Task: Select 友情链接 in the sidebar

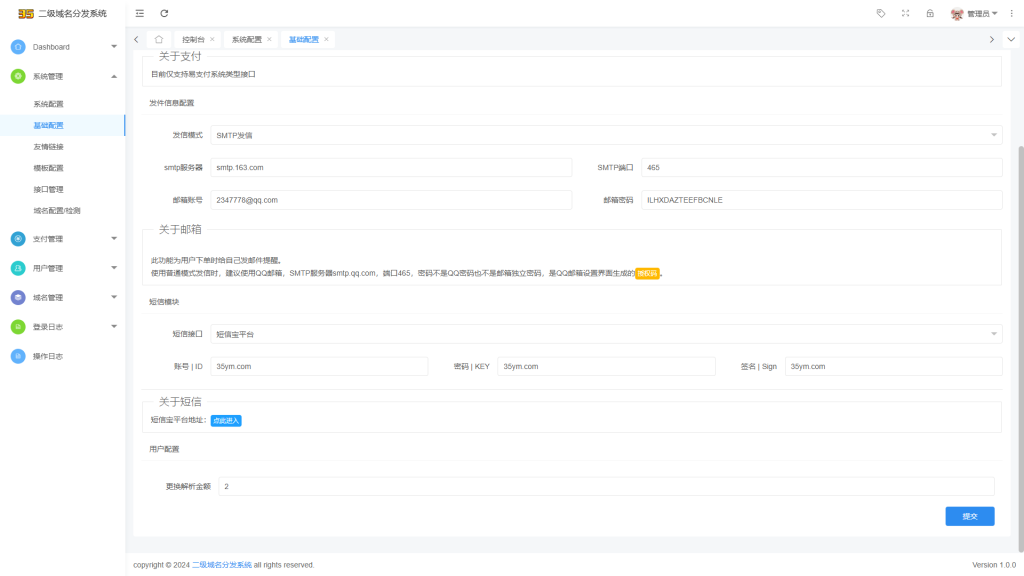Action: pyautogui.click(x=48, y=147)
